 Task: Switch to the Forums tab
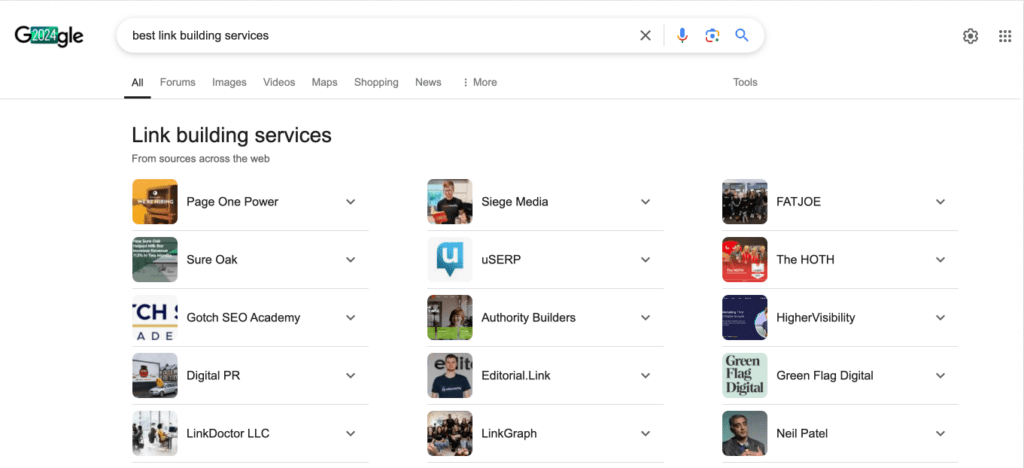pos(178,82)
